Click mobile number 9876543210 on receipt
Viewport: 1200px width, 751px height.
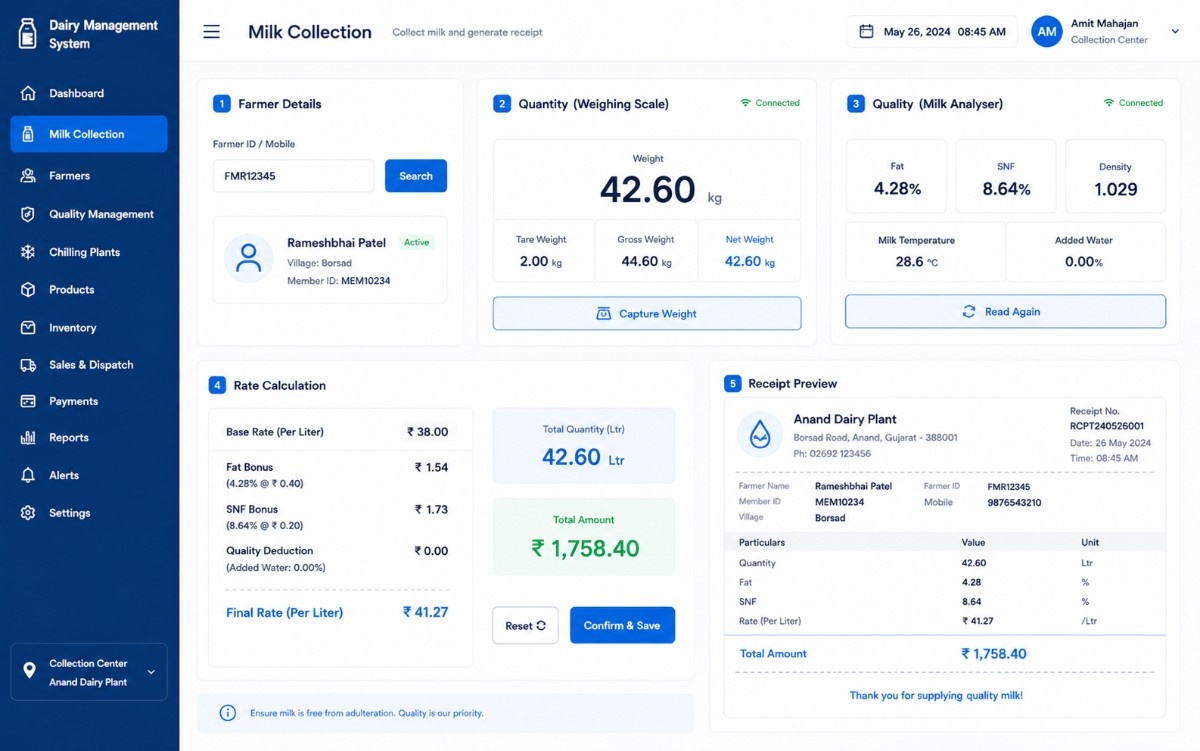point(1014,502)
